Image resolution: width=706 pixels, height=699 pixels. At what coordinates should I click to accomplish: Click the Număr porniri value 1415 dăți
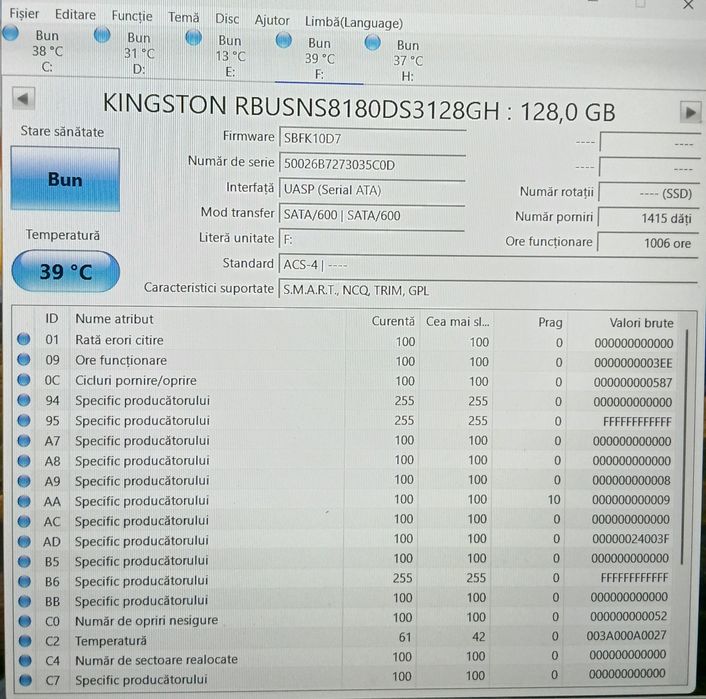pyautogui.click(x=647, y=218)
